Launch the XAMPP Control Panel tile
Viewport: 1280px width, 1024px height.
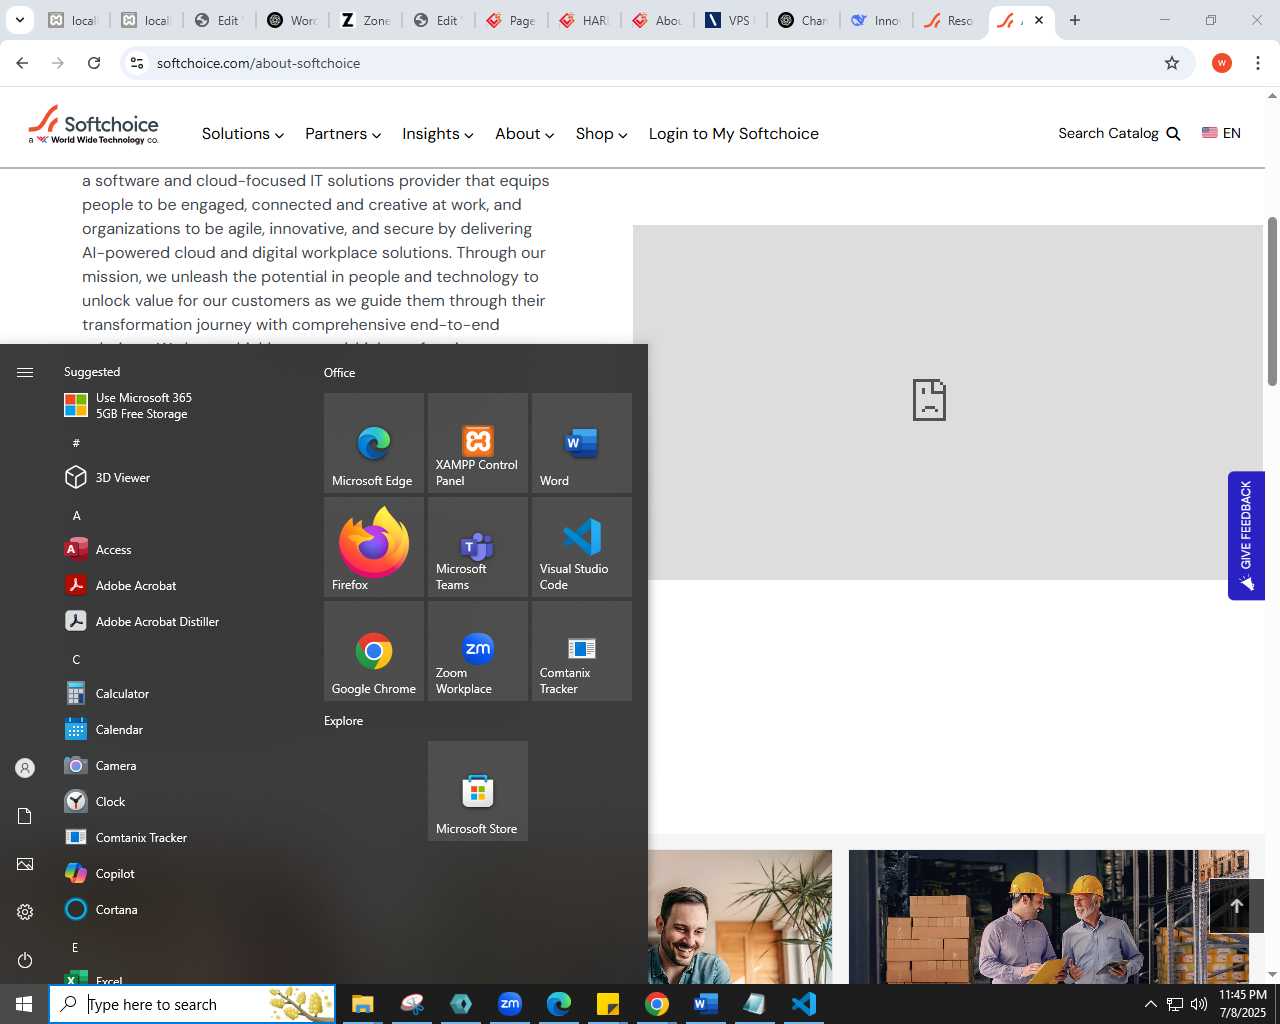[477, 443]
